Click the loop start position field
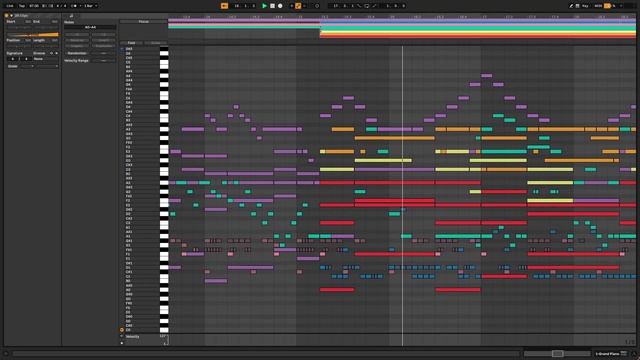This screenshot has height=360, width=640. click(343, 6)
